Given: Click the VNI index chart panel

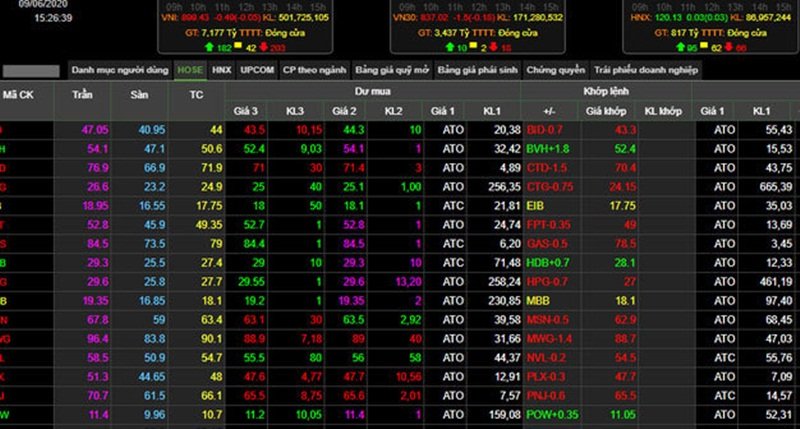Looking at the screenshot, I should (245, 27).
